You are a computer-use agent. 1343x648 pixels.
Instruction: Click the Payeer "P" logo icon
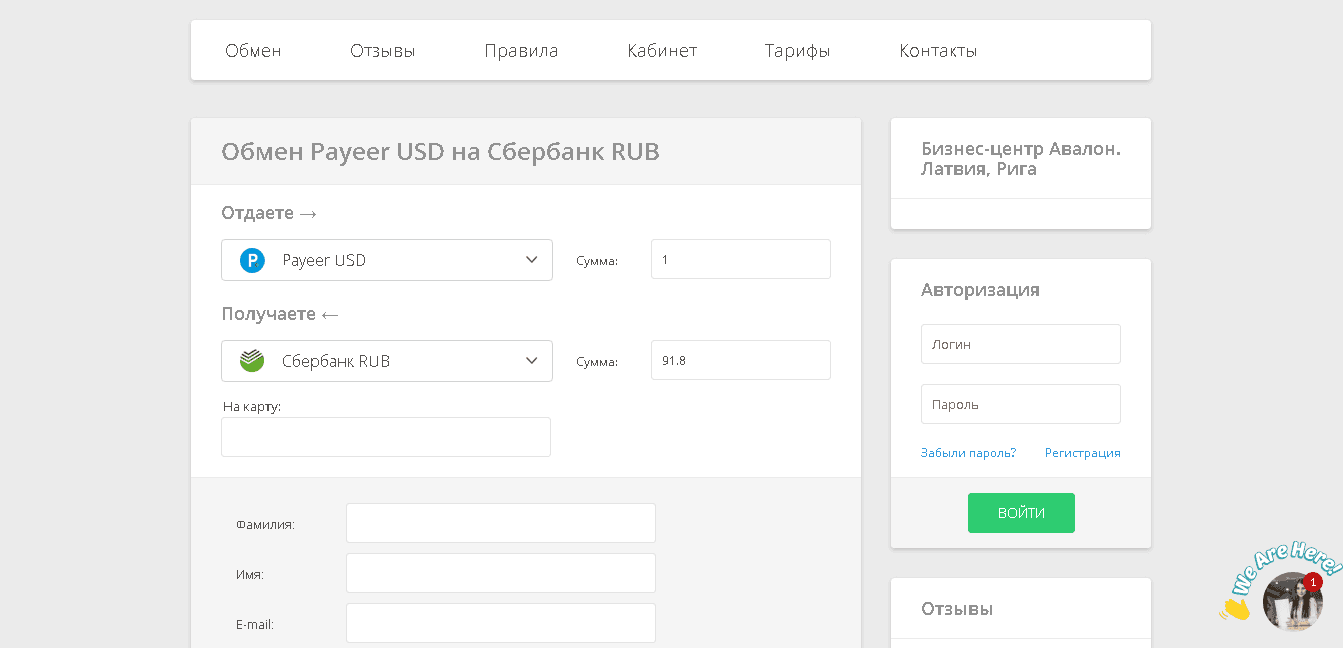[252, 260]
